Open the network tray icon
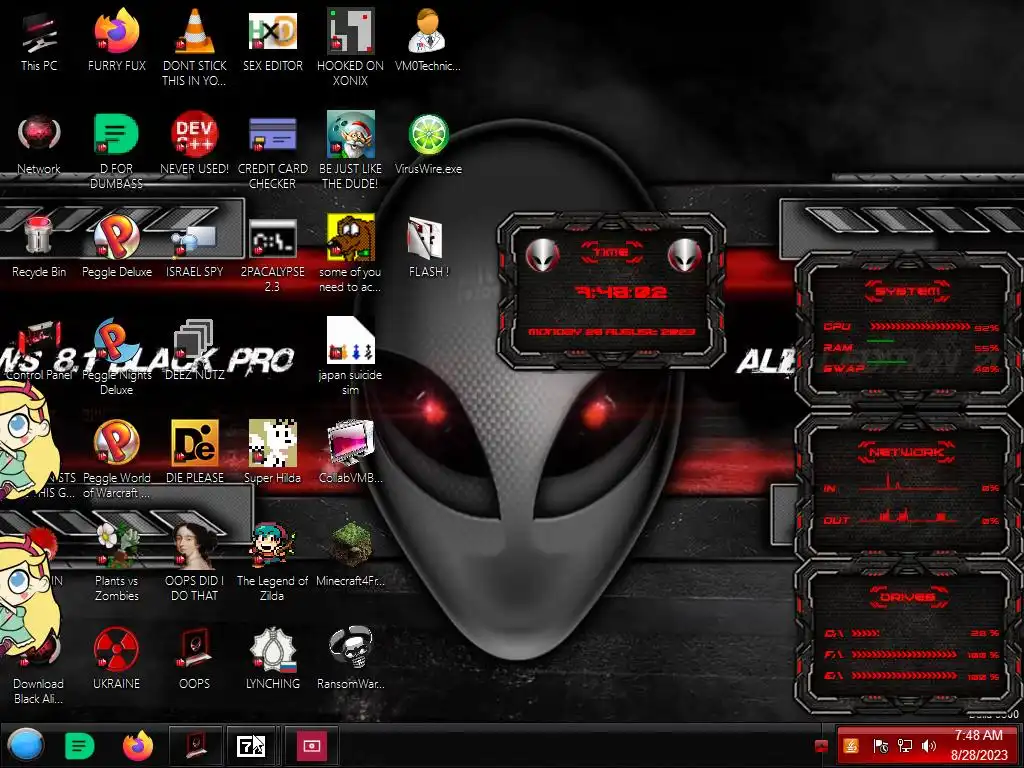Image resolution: width=1024 pixels, height=768 pixels. pos(904,746)
